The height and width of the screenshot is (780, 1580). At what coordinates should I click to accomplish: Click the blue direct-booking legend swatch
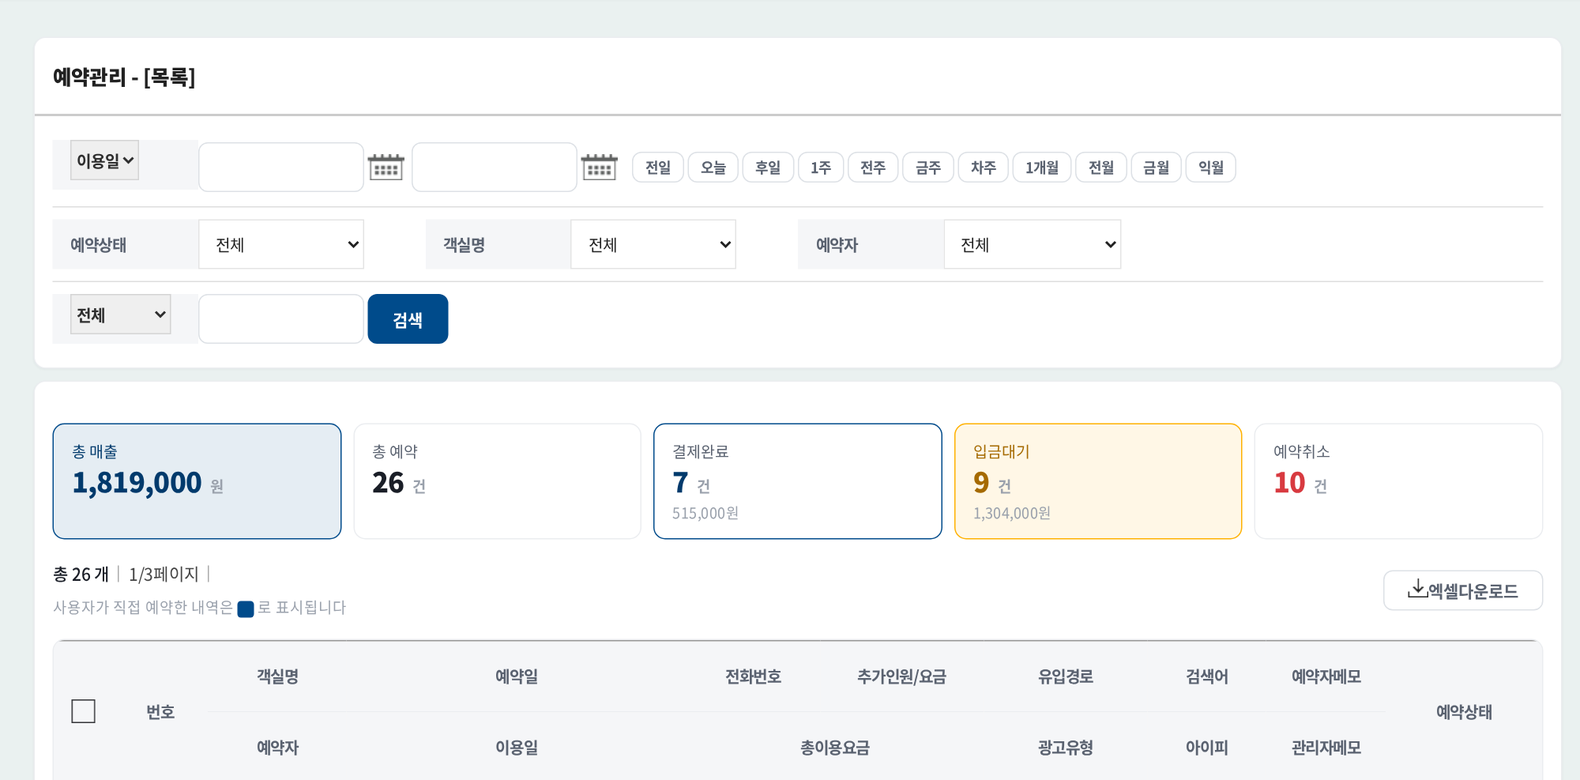tap(245, 608)
